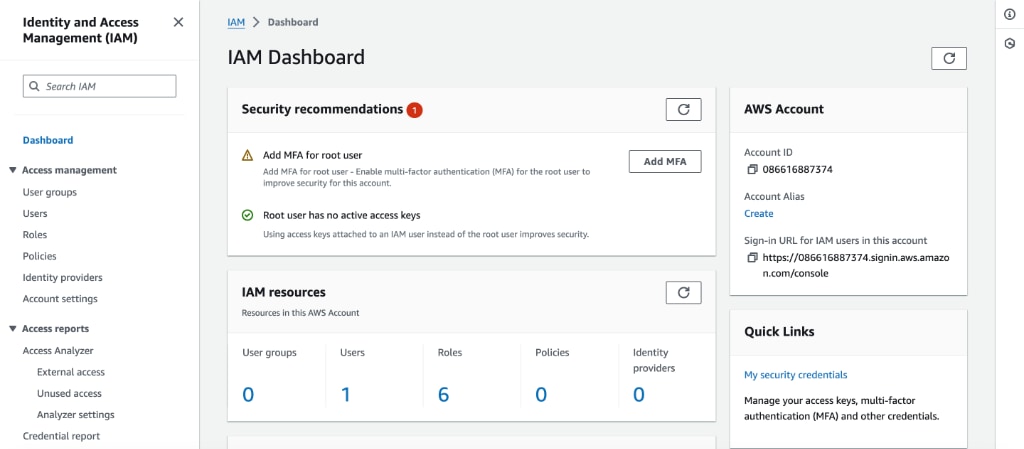1024x449 pixels.
Task: Collapse the Access reports section
Action: (12, 329)
